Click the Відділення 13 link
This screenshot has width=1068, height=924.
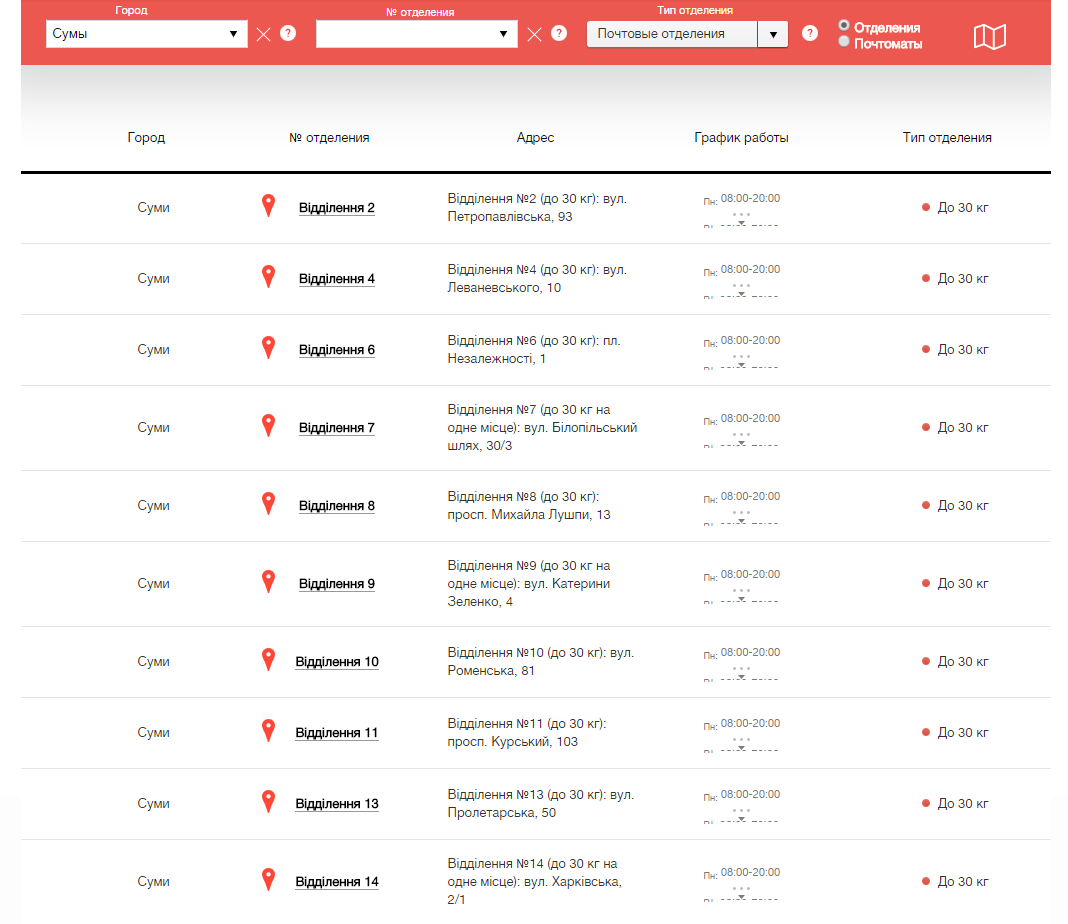click(337, 804)
